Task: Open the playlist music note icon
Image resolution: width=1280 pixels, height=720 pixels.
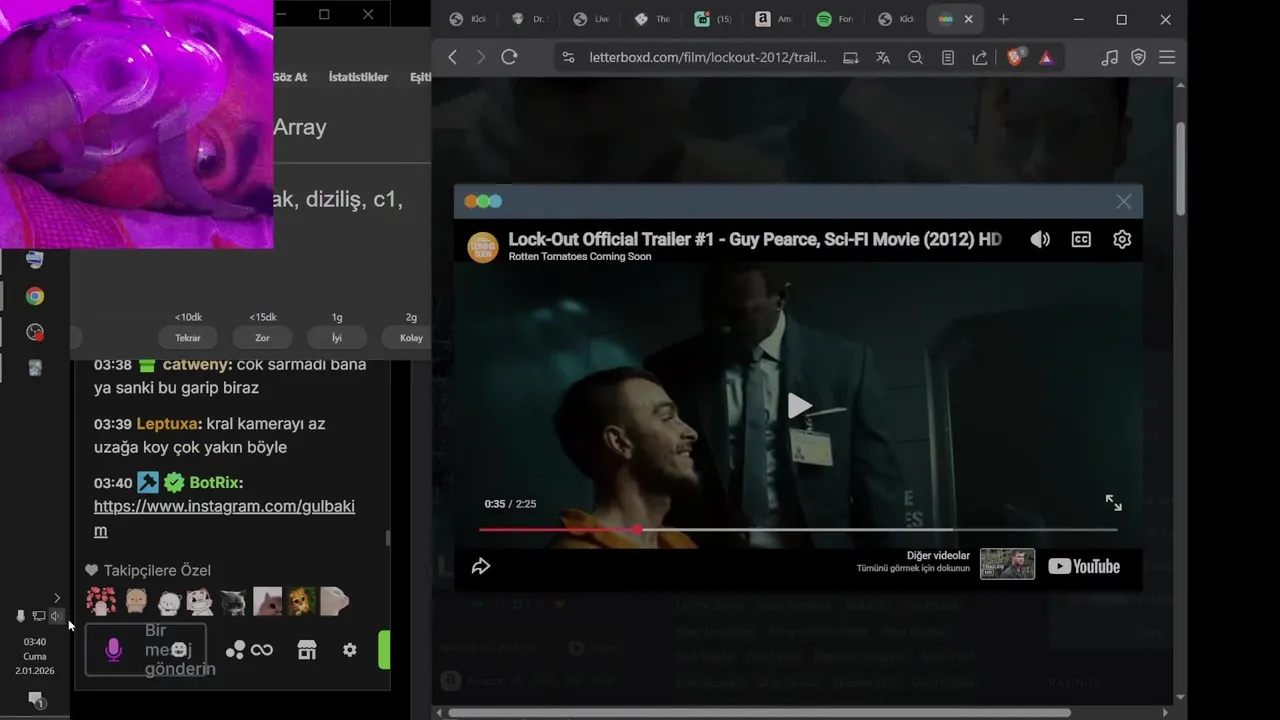Action: click(1109, 58)
